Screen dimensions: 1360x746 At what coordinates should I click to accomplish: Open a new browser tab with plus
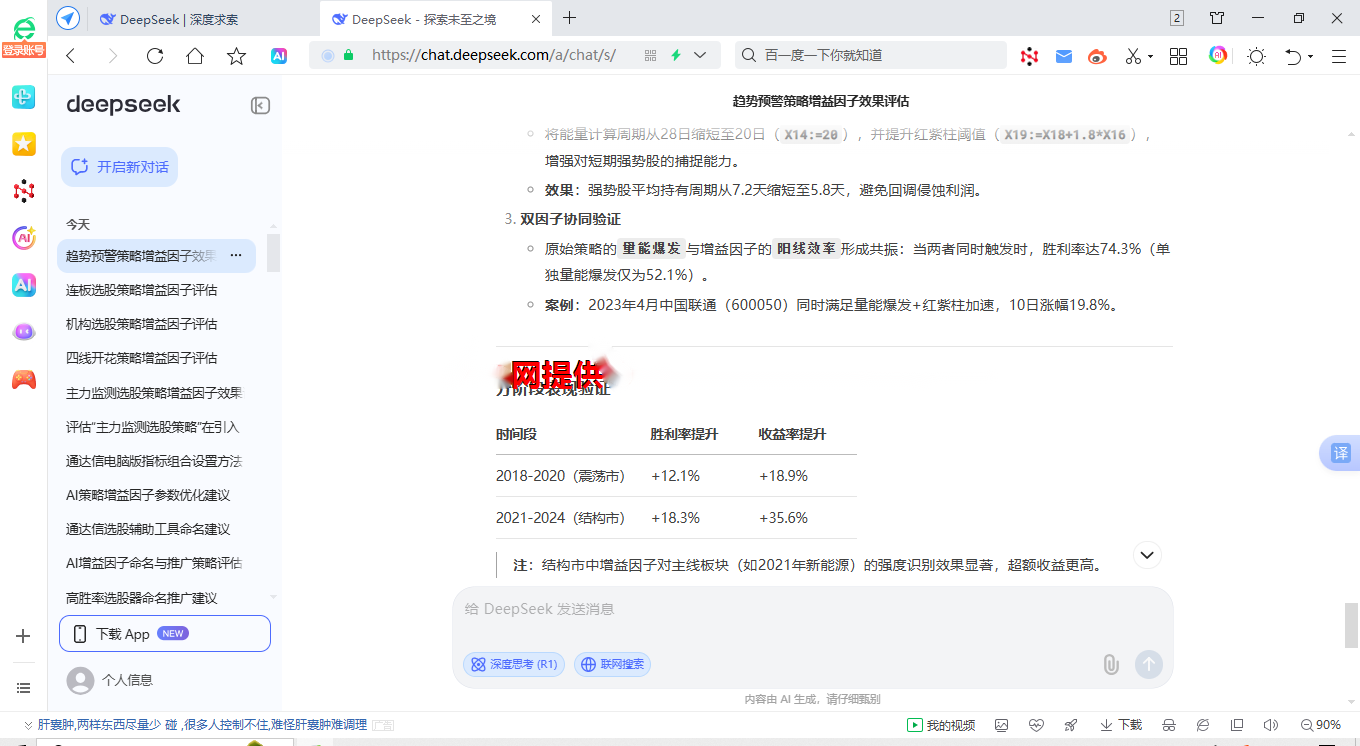click(570, 18)
